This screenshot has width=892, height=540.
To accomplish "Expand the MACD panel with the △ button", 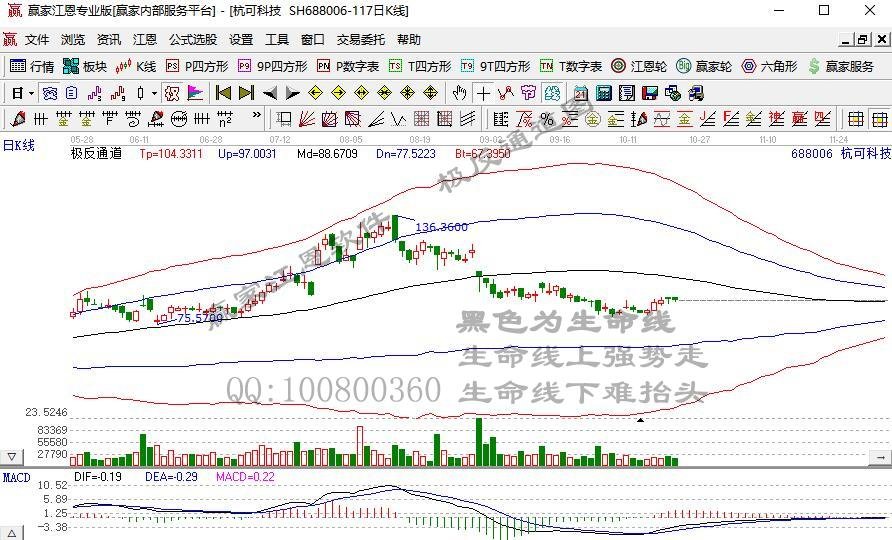I will point(12,533).
